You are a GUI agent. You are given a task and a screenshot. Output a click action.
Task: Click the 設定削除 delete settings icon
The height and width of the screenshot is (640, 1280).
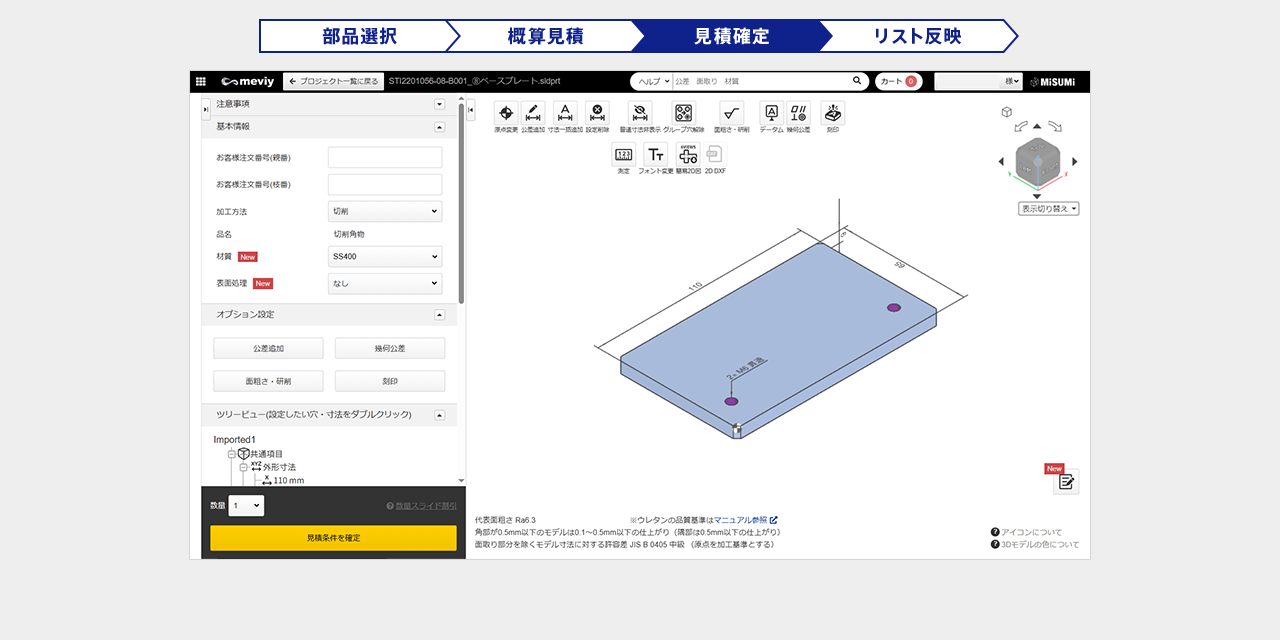point(597,113)
